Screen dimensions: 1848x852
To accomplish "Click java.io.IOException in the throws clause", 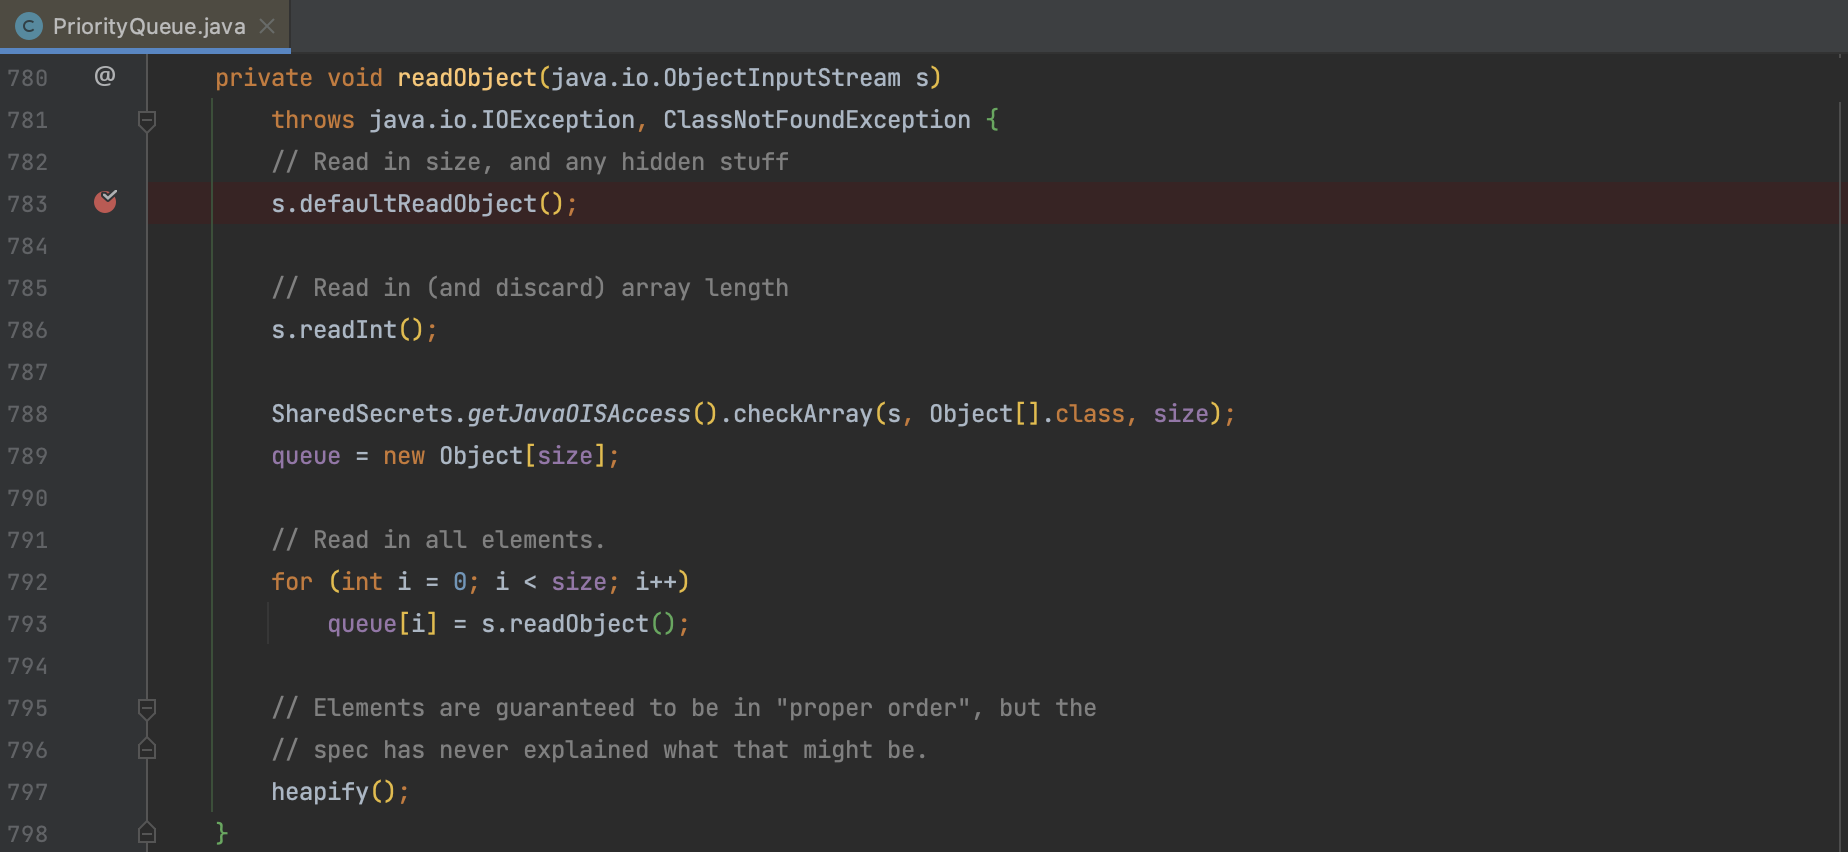I will coord(502,120).
